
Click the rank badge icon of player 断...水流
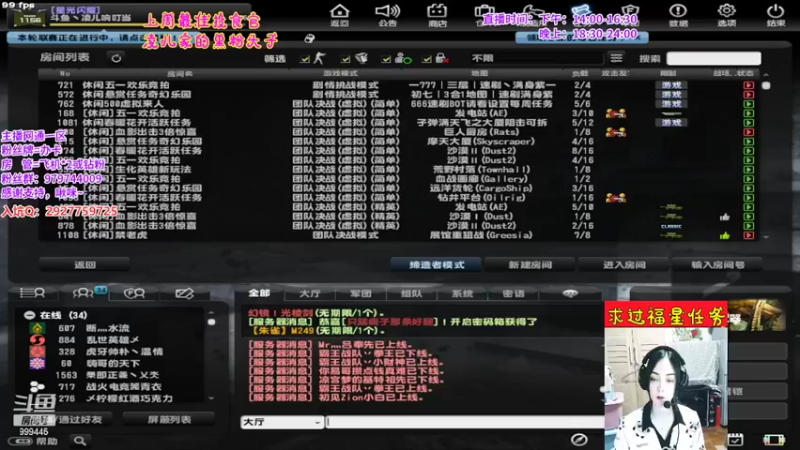[x=37, y=328]
